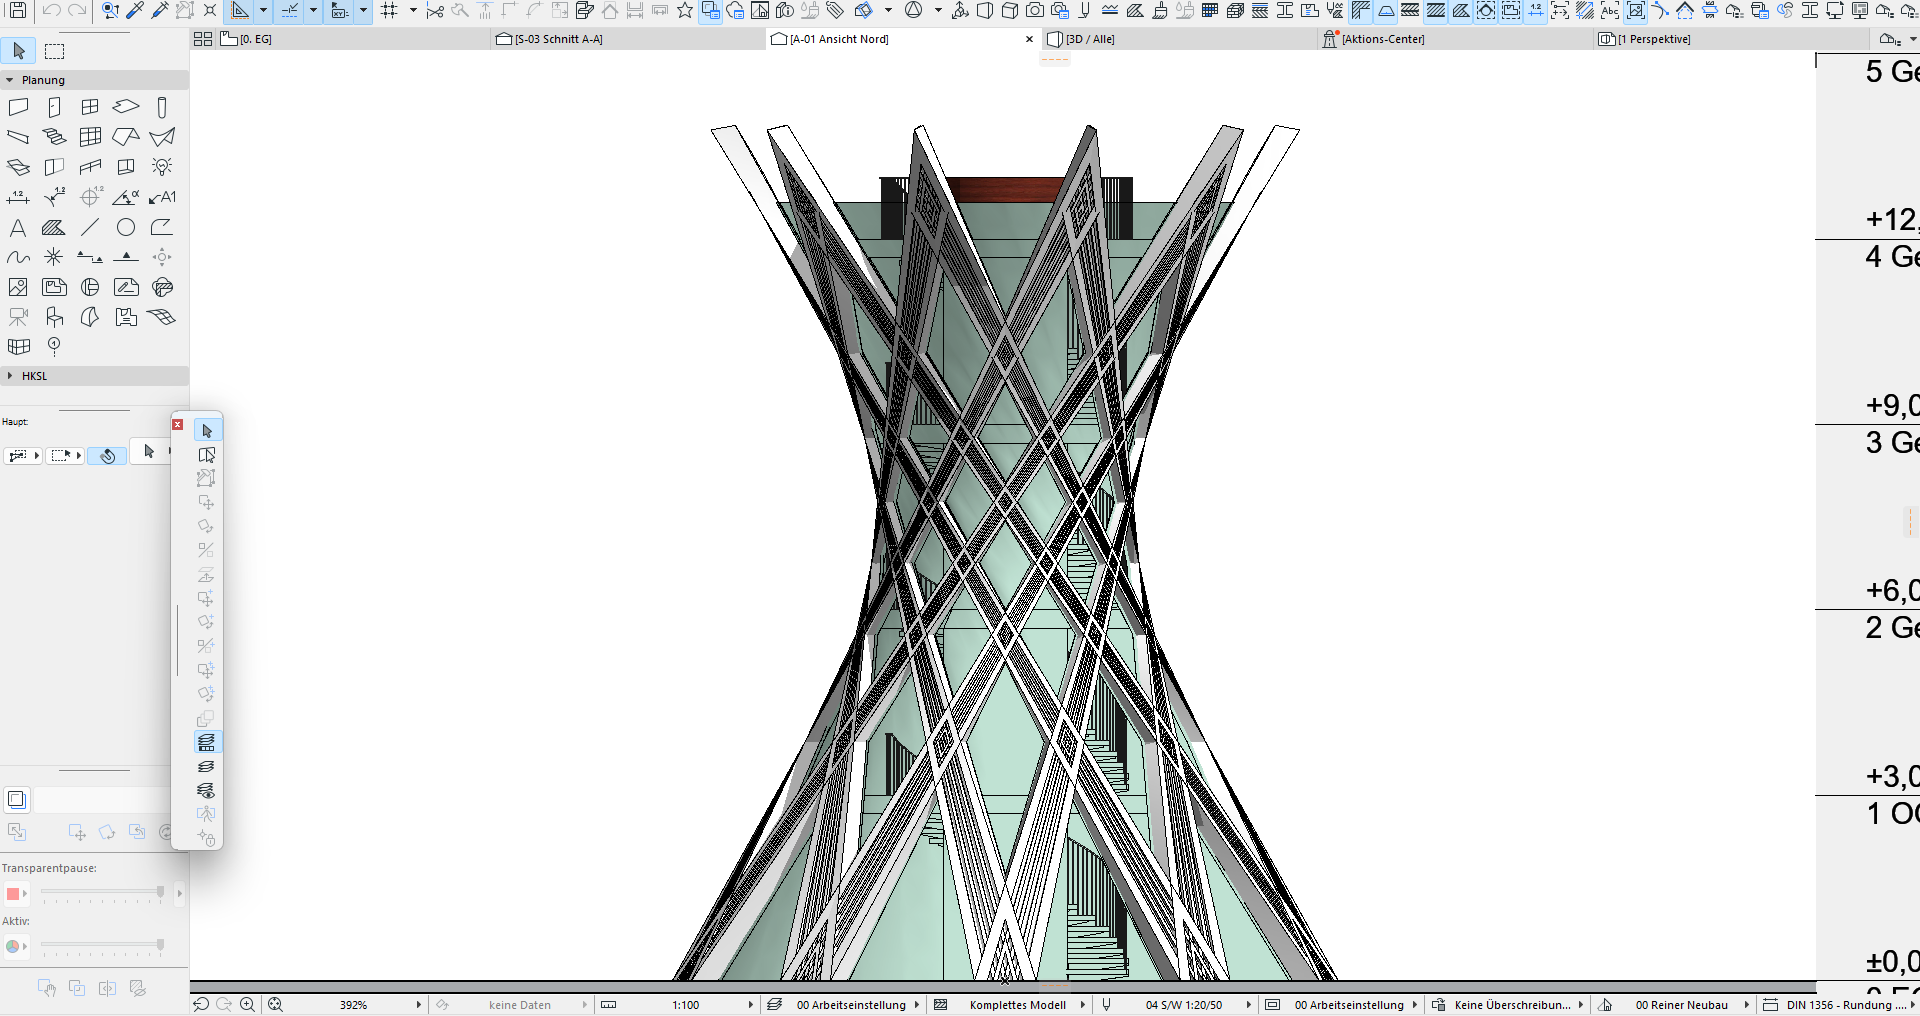Toggle the magnet quick selection button
Viewport: 1920px width, 1016px height.
(107, 456)
